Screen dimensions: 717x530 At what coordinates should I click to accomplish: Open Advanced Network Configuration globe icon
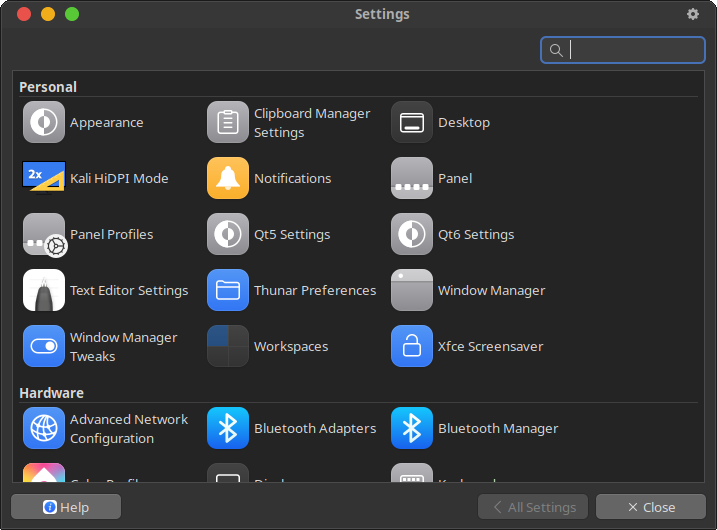[x=44, y=428]
